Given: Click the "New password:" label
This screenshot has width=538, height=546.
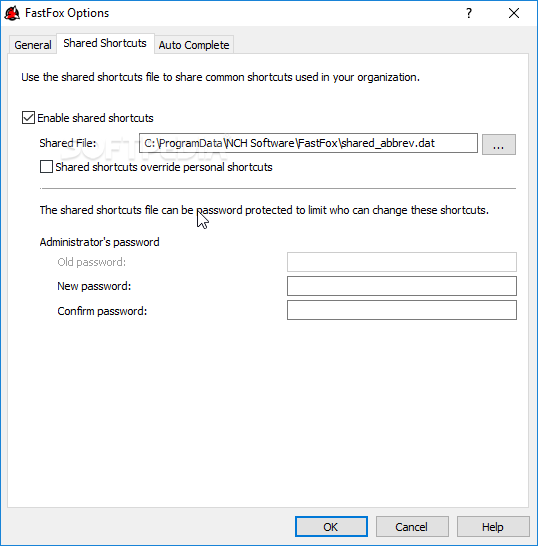Looking at the screenshot, I should (x=94, y=286).
